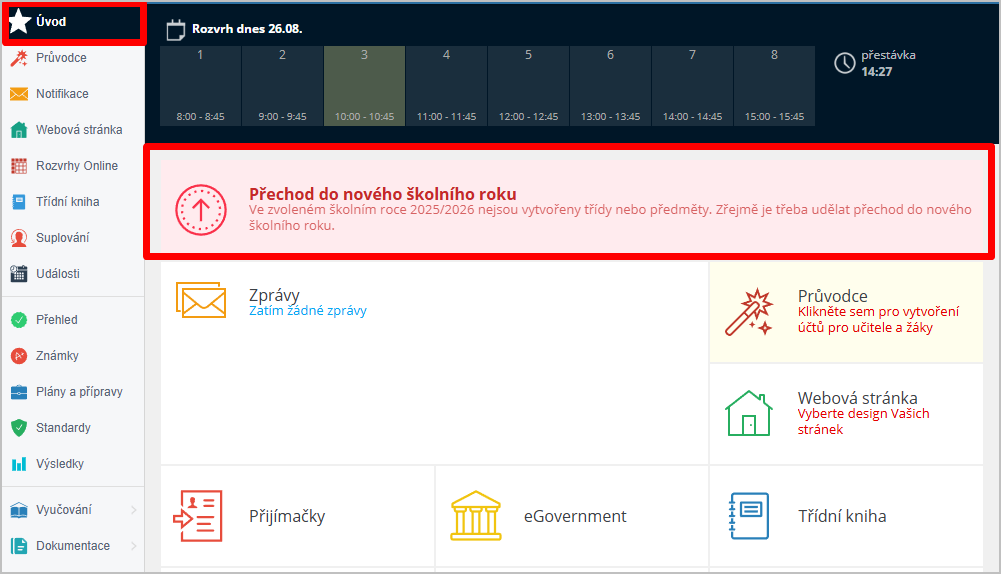1001x574 pixels.
Task: Open the Přijímačky admissions form icon
Action: pos(197,516)
